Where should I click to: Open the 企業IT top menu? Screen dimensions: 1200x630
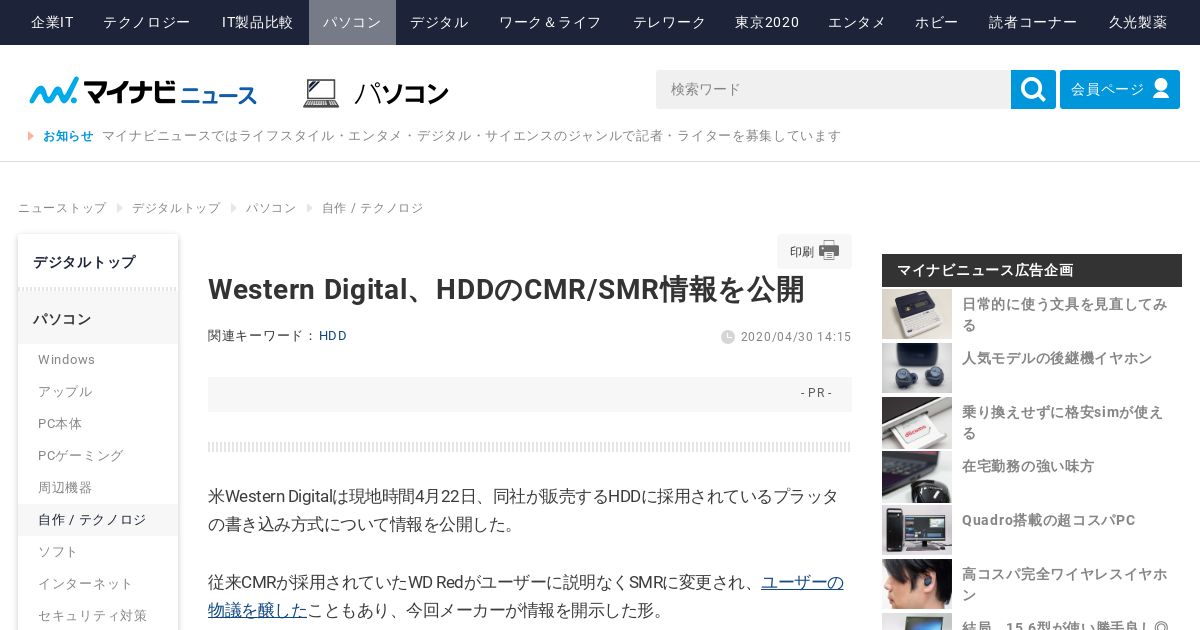coord(52,22)
